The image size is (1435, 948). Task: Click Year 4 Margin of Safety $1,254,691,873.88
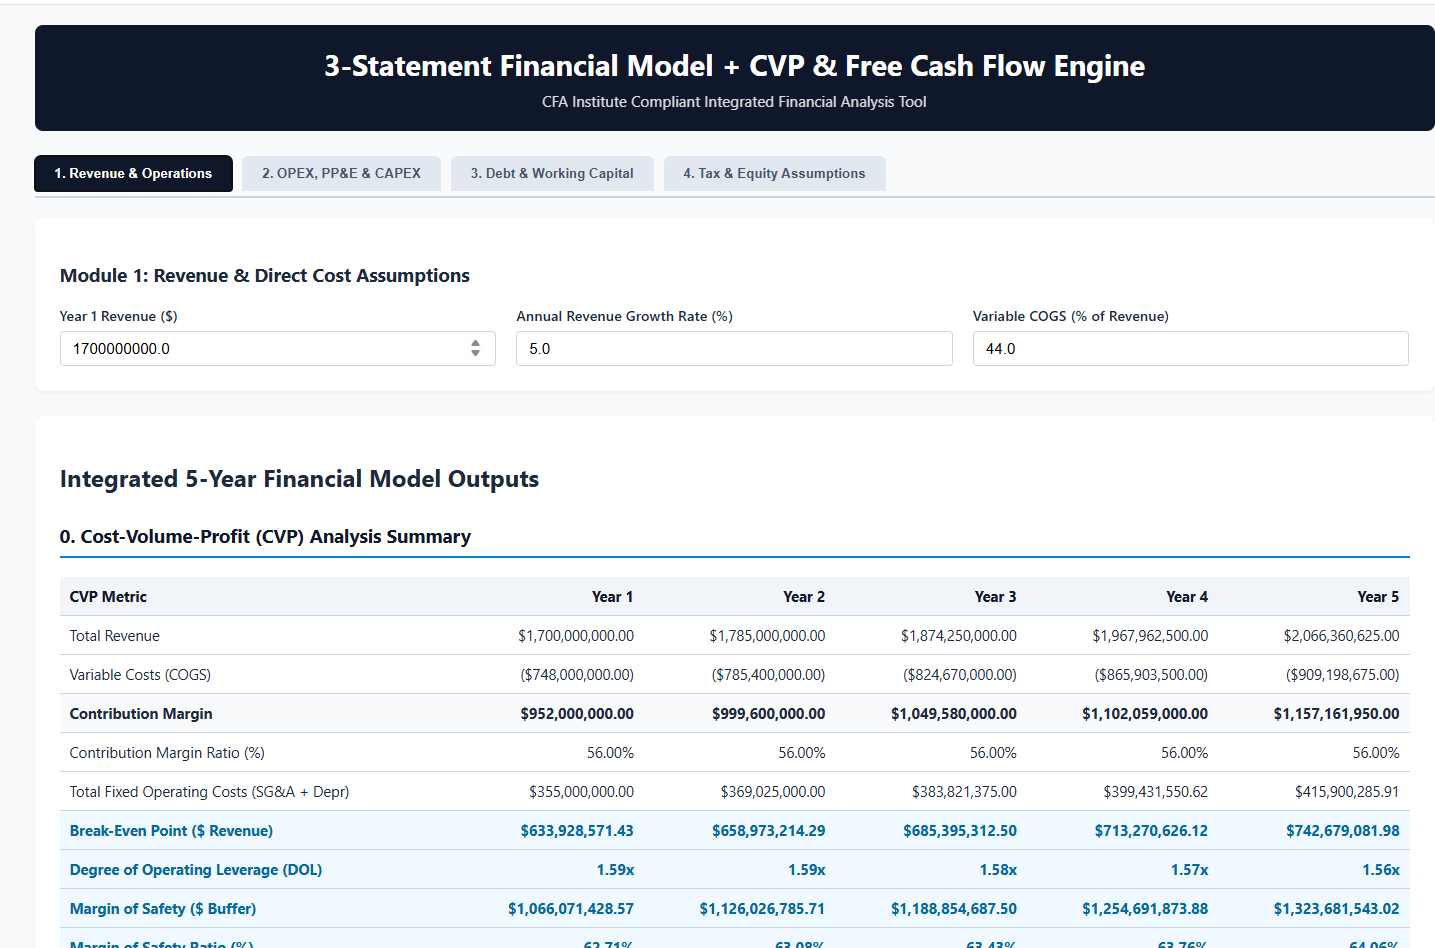coord(1145,909)
